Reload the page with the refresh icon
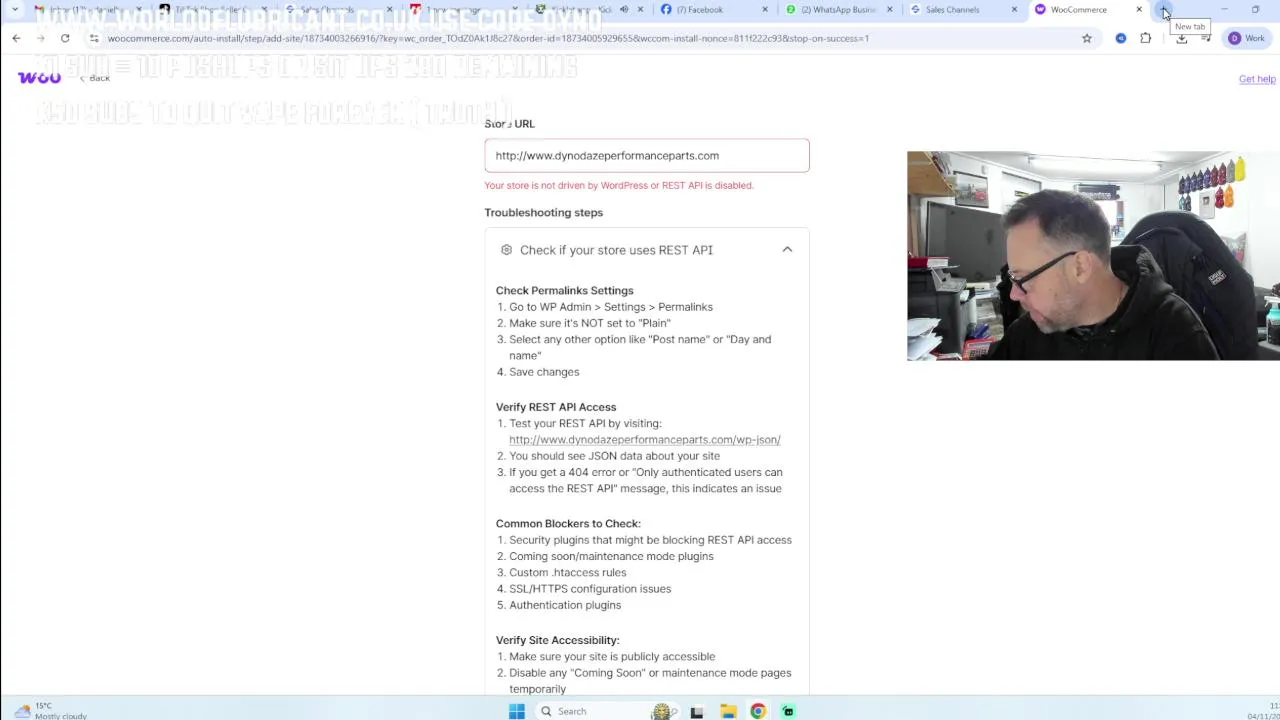The width and height of the screenshot is (1280, 720). (65, 38)
